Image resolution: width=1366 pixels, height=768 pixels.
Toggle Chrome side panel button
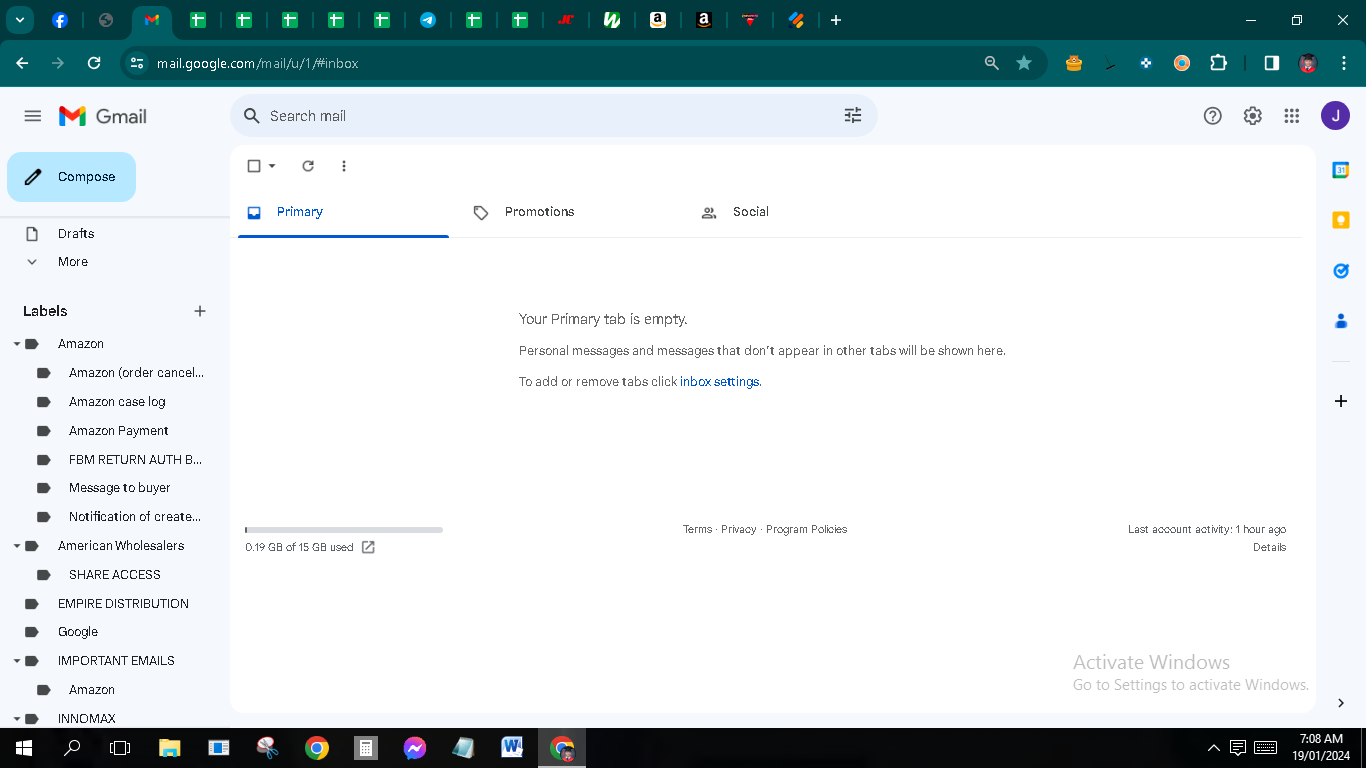1272,63
